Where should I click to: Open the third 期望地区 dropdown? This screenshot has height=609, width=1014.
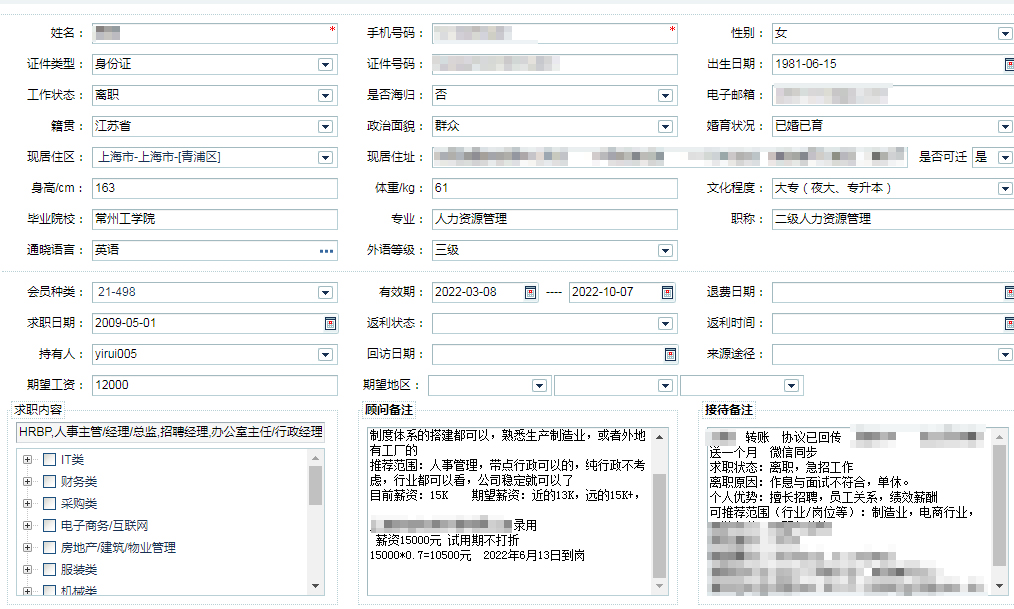(791, 386)
